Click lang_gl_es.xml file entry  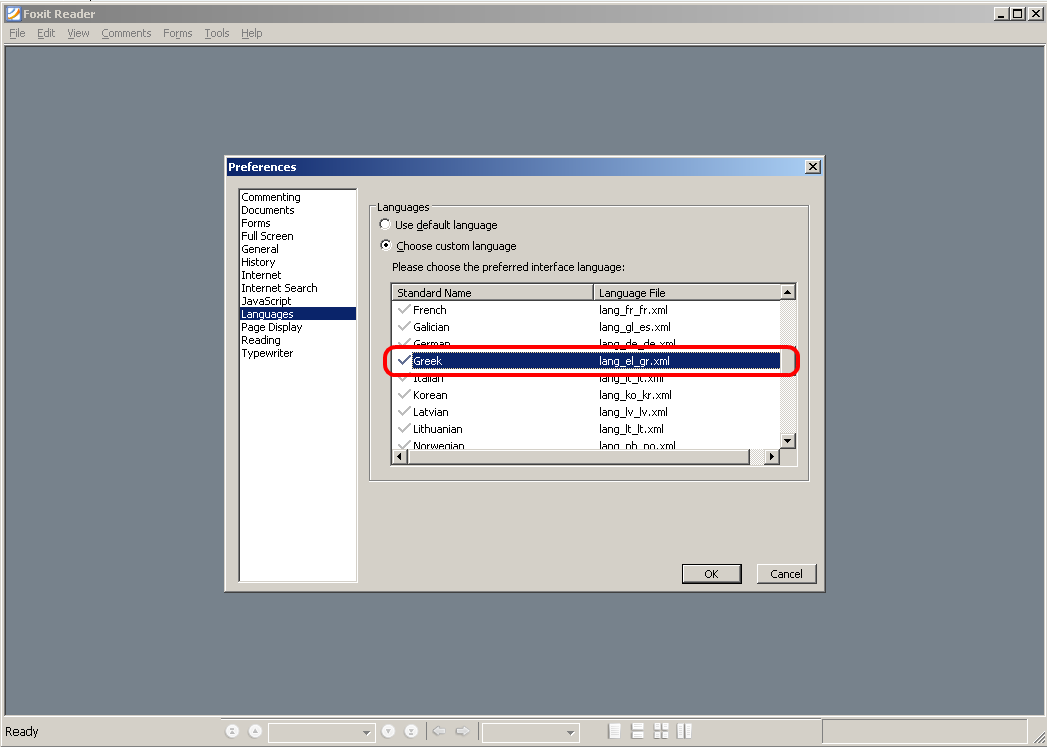(x=634, y=327)
